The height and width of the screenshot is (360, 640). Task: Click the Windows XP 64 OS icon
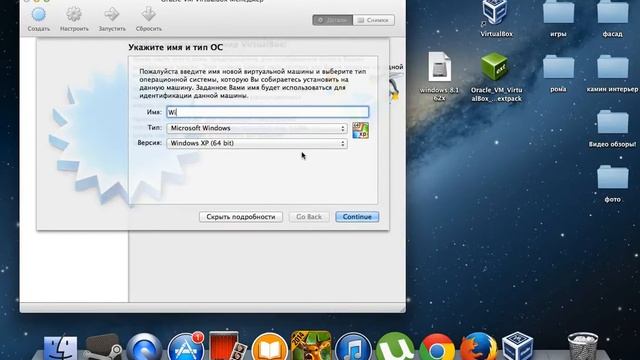[360, 131]
